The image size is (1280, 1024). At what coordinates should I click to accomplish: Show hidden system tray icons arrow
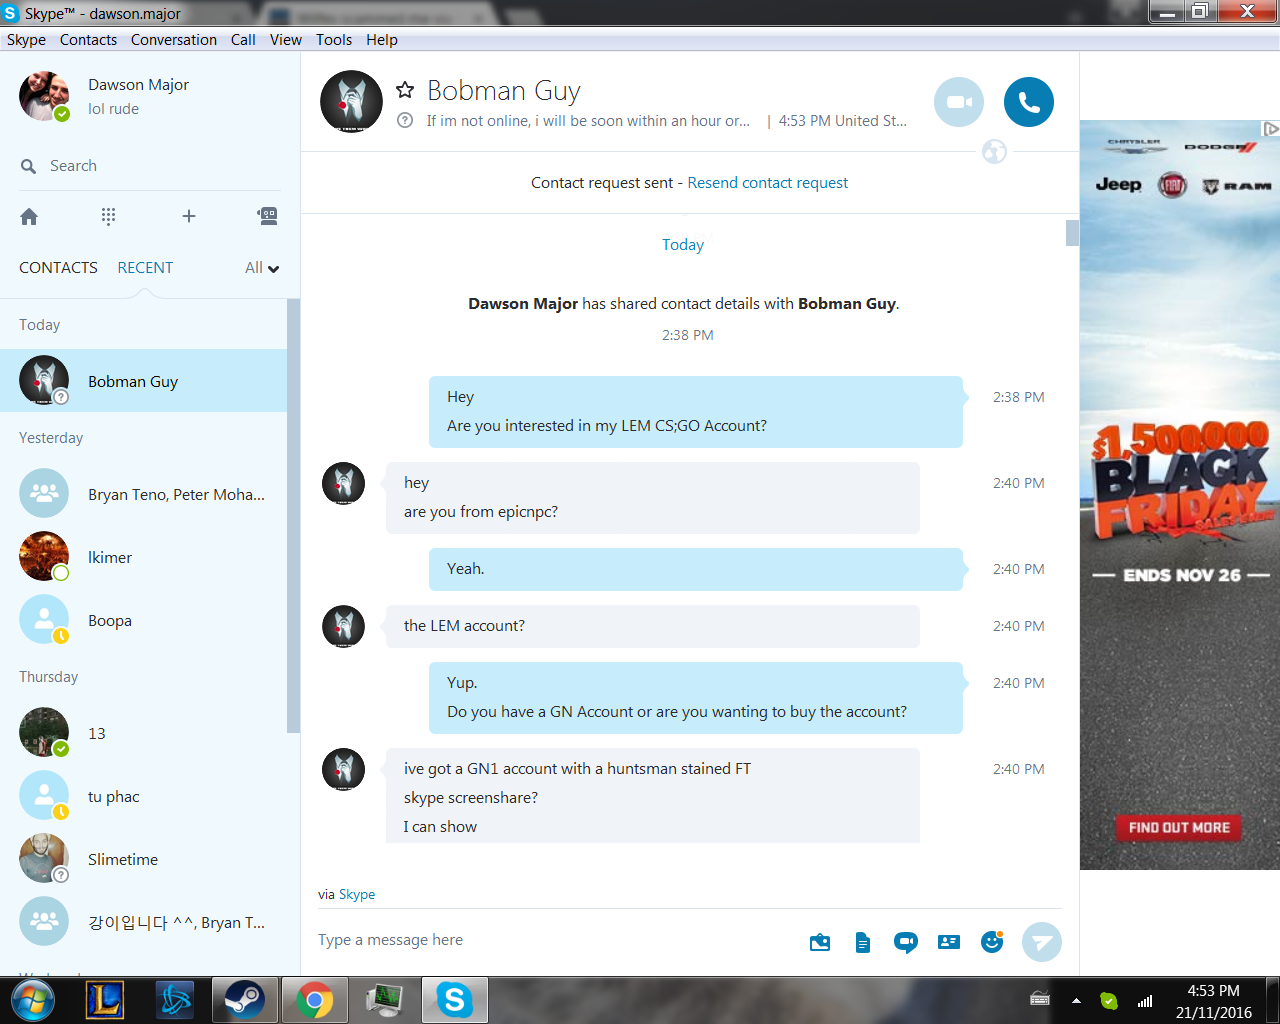(1076, 1000)
